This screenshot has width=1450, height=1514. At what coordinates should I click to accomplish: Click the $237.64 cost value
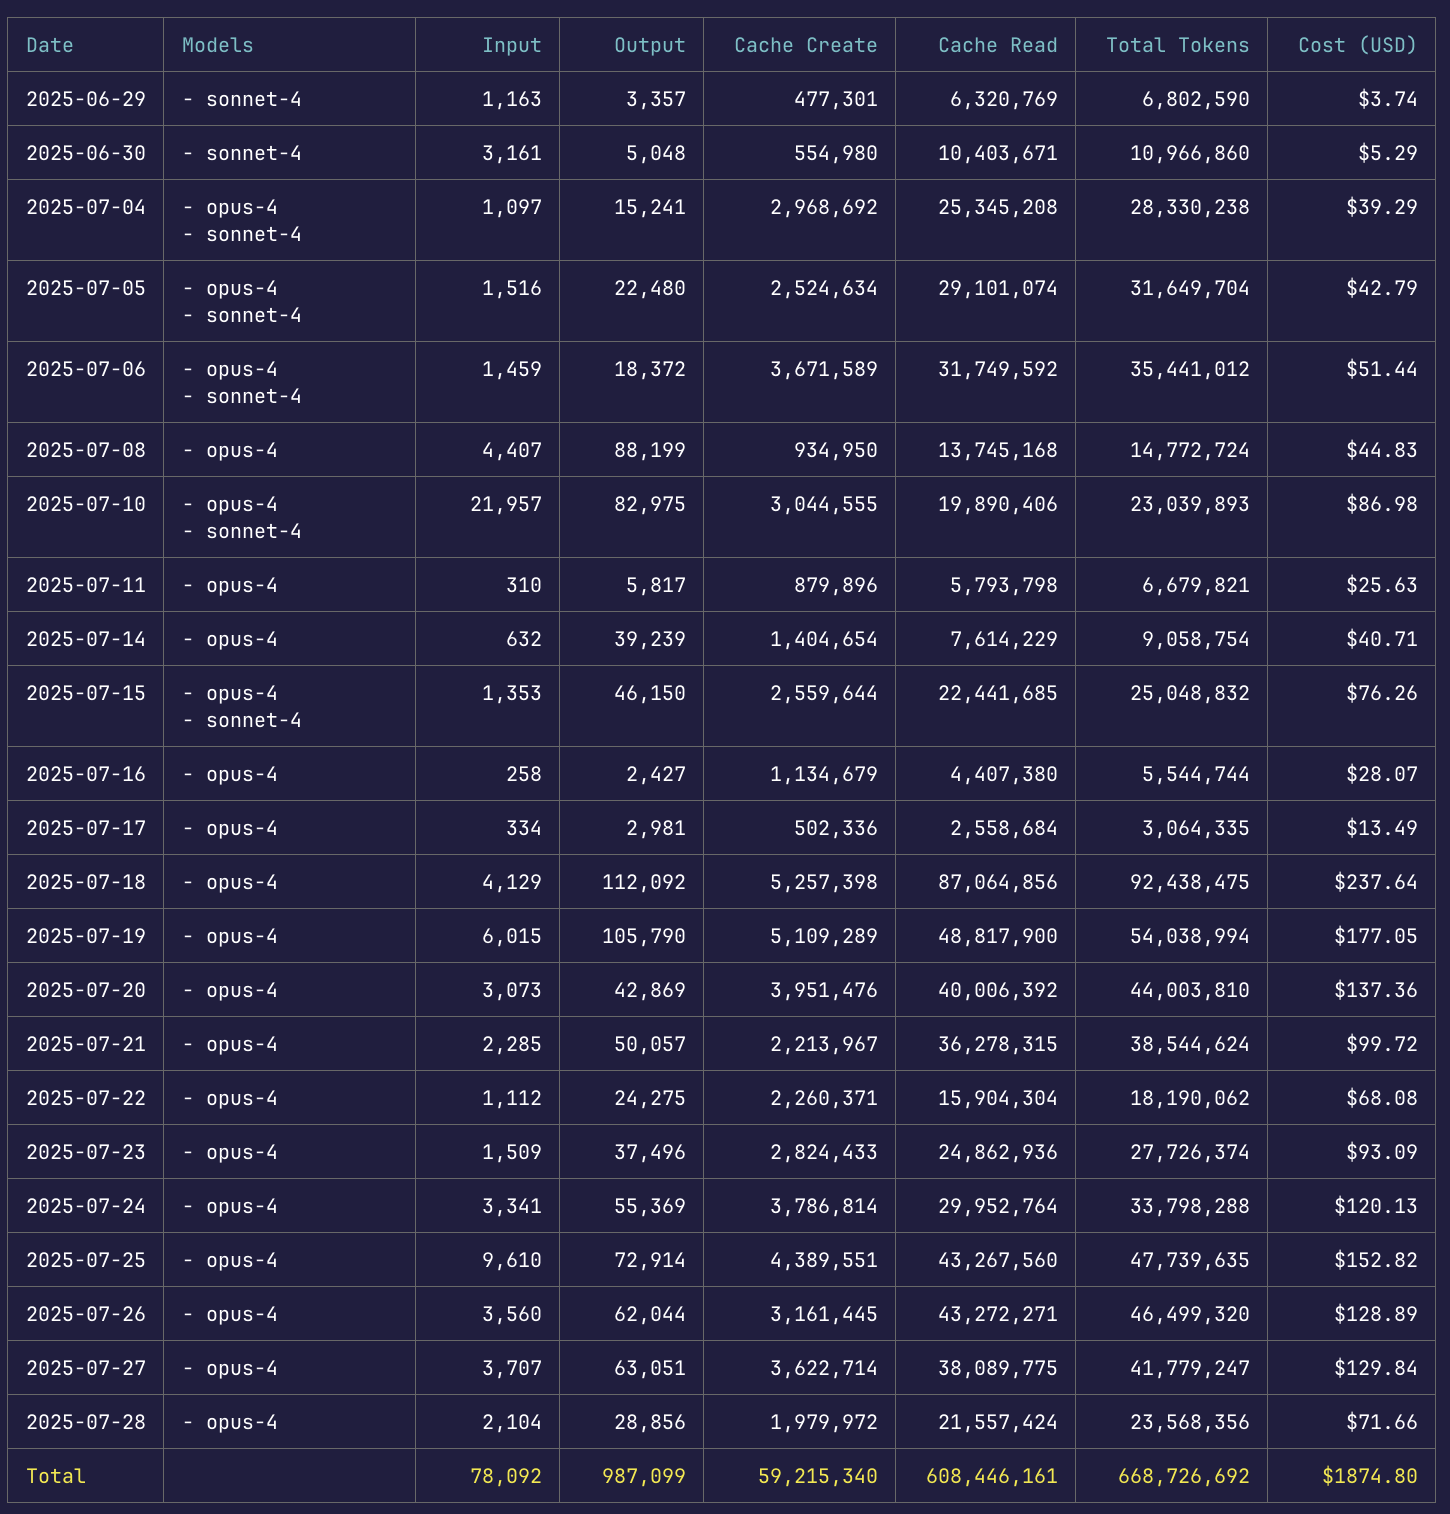point(1375,882)
